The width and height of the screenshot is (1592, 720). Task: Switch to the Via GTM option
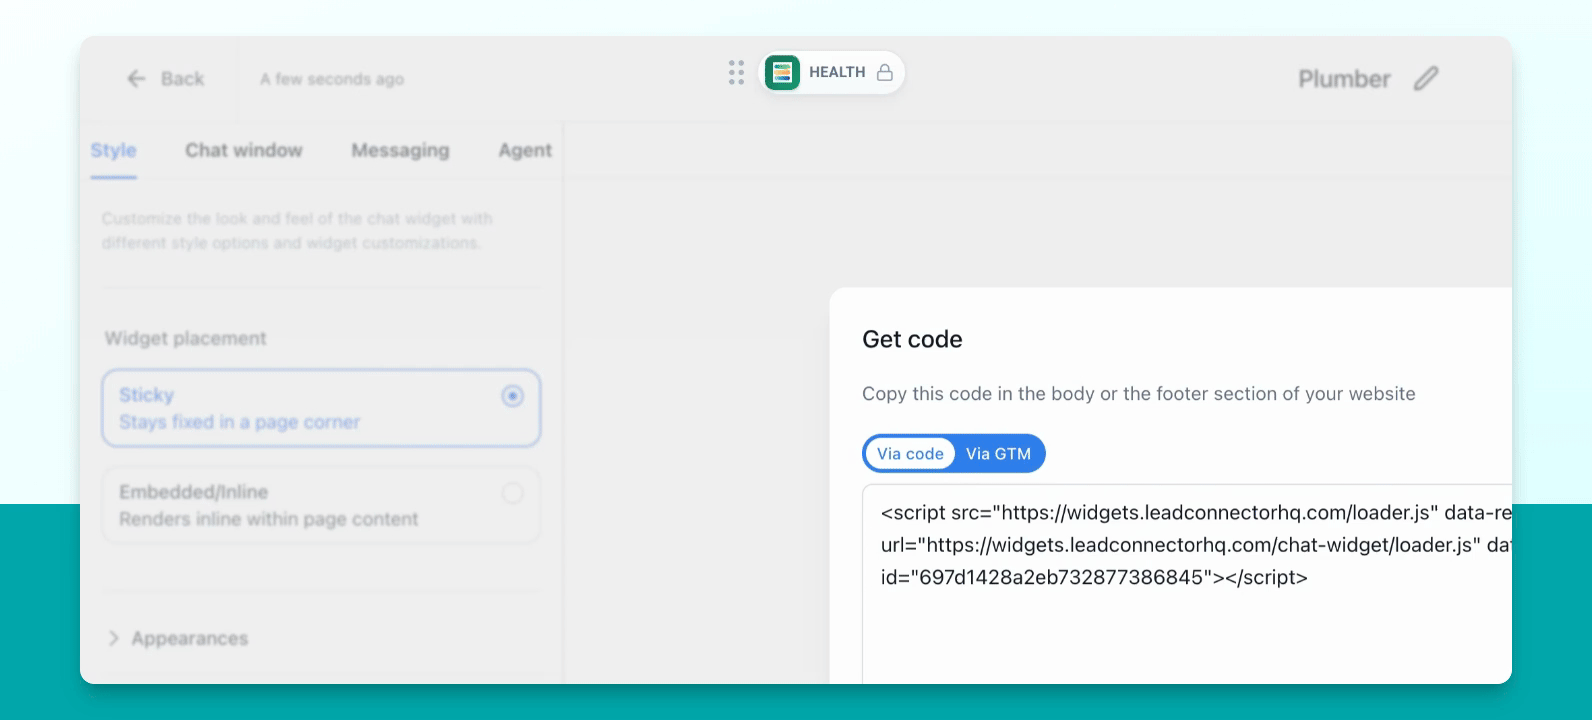point(998,454)
